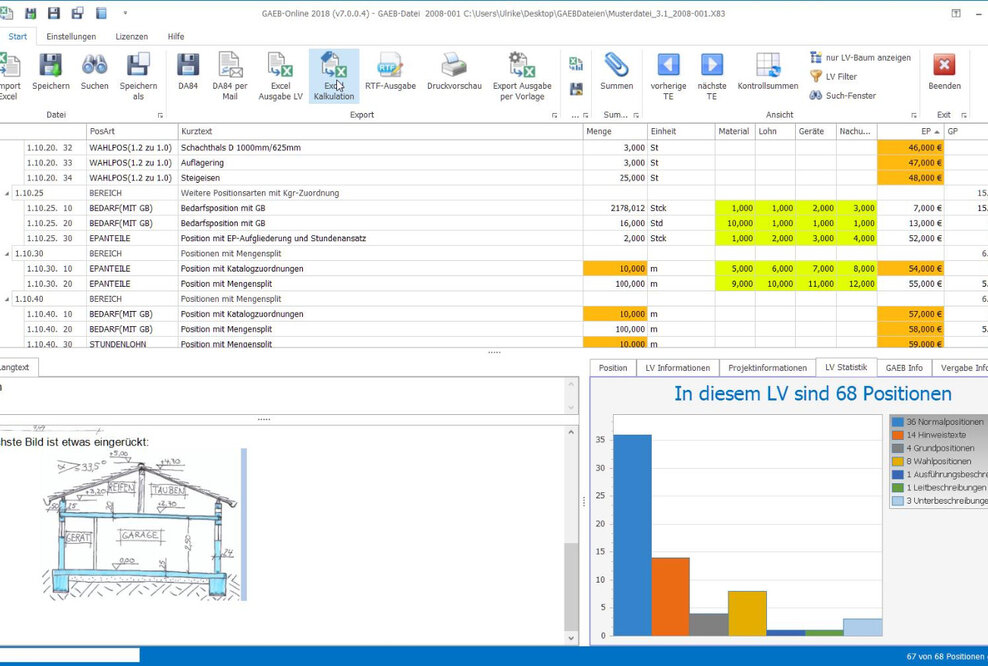Screen dimensions: 988x666
Task: Click the blue Normalpositionen chart bar
Action: click(631, 534)
